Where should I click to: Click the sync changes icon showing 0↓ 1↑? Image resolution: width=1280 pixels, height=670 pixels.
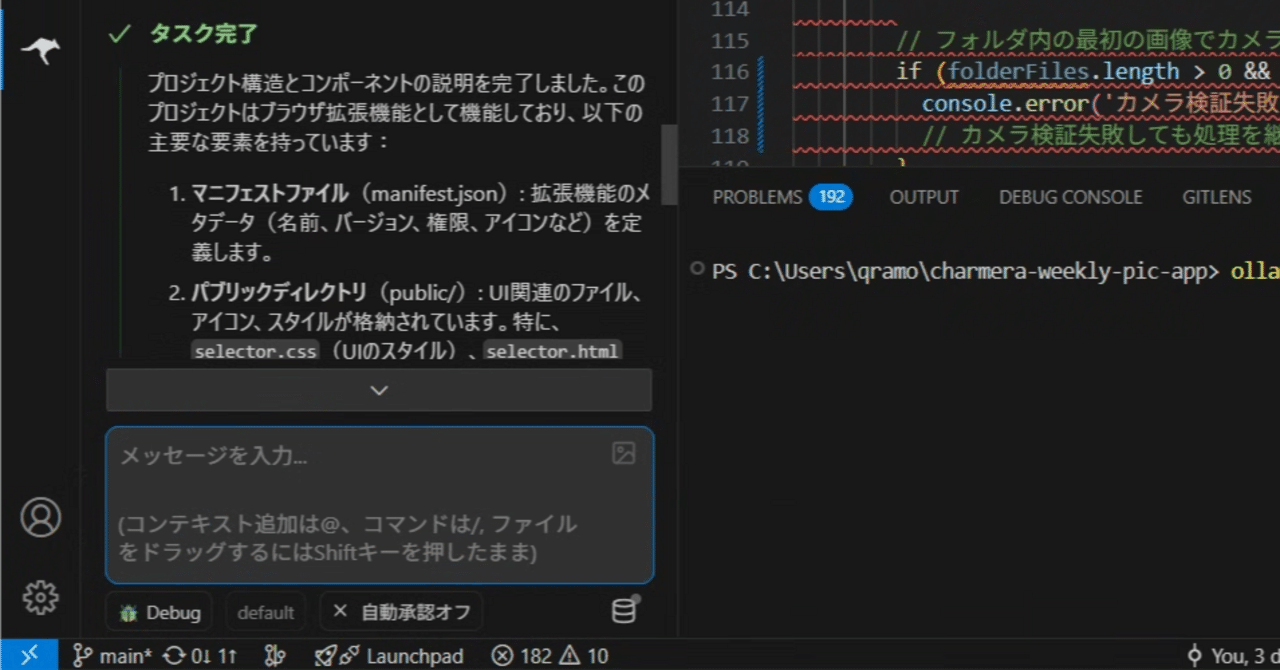[x=200, y=656]
